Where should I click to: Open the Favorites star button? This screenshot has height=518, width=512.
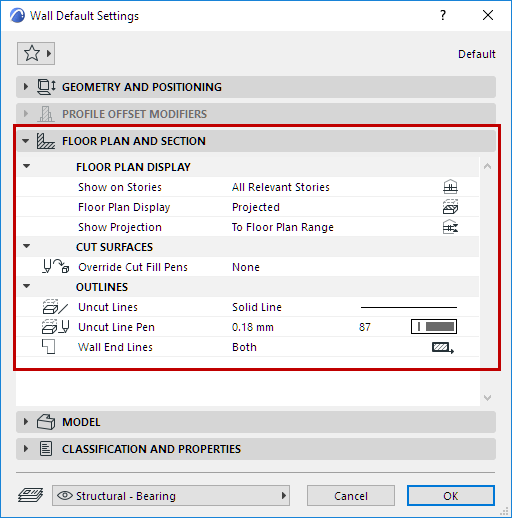click(x=36, y=53)
